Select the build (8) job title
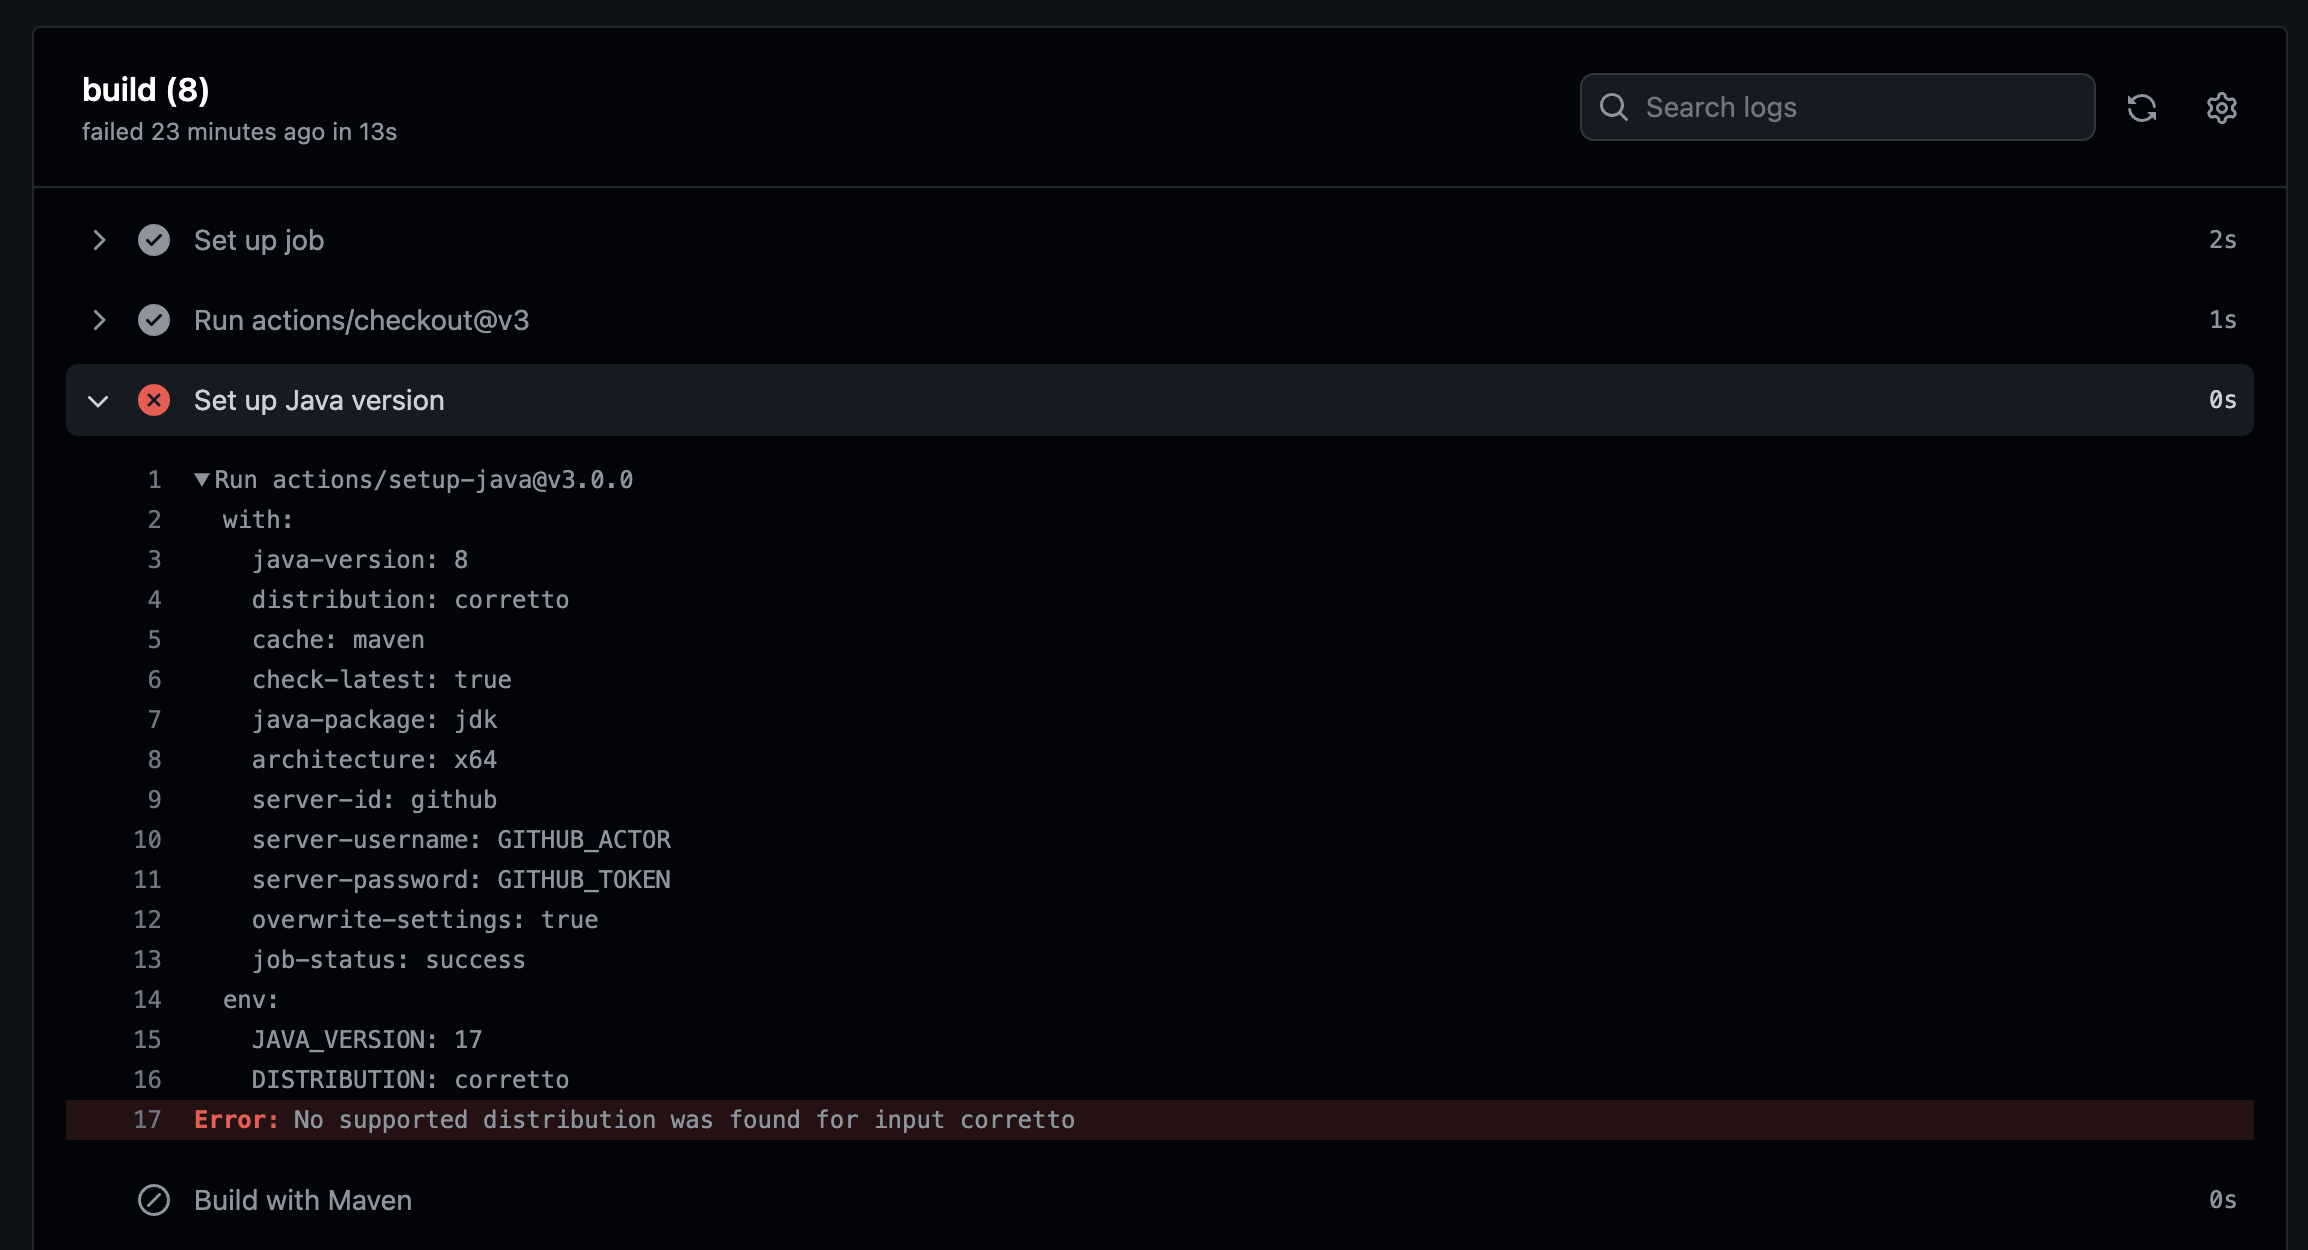This screenshot has width=2308, height=1250. click(x=145, y=89)
